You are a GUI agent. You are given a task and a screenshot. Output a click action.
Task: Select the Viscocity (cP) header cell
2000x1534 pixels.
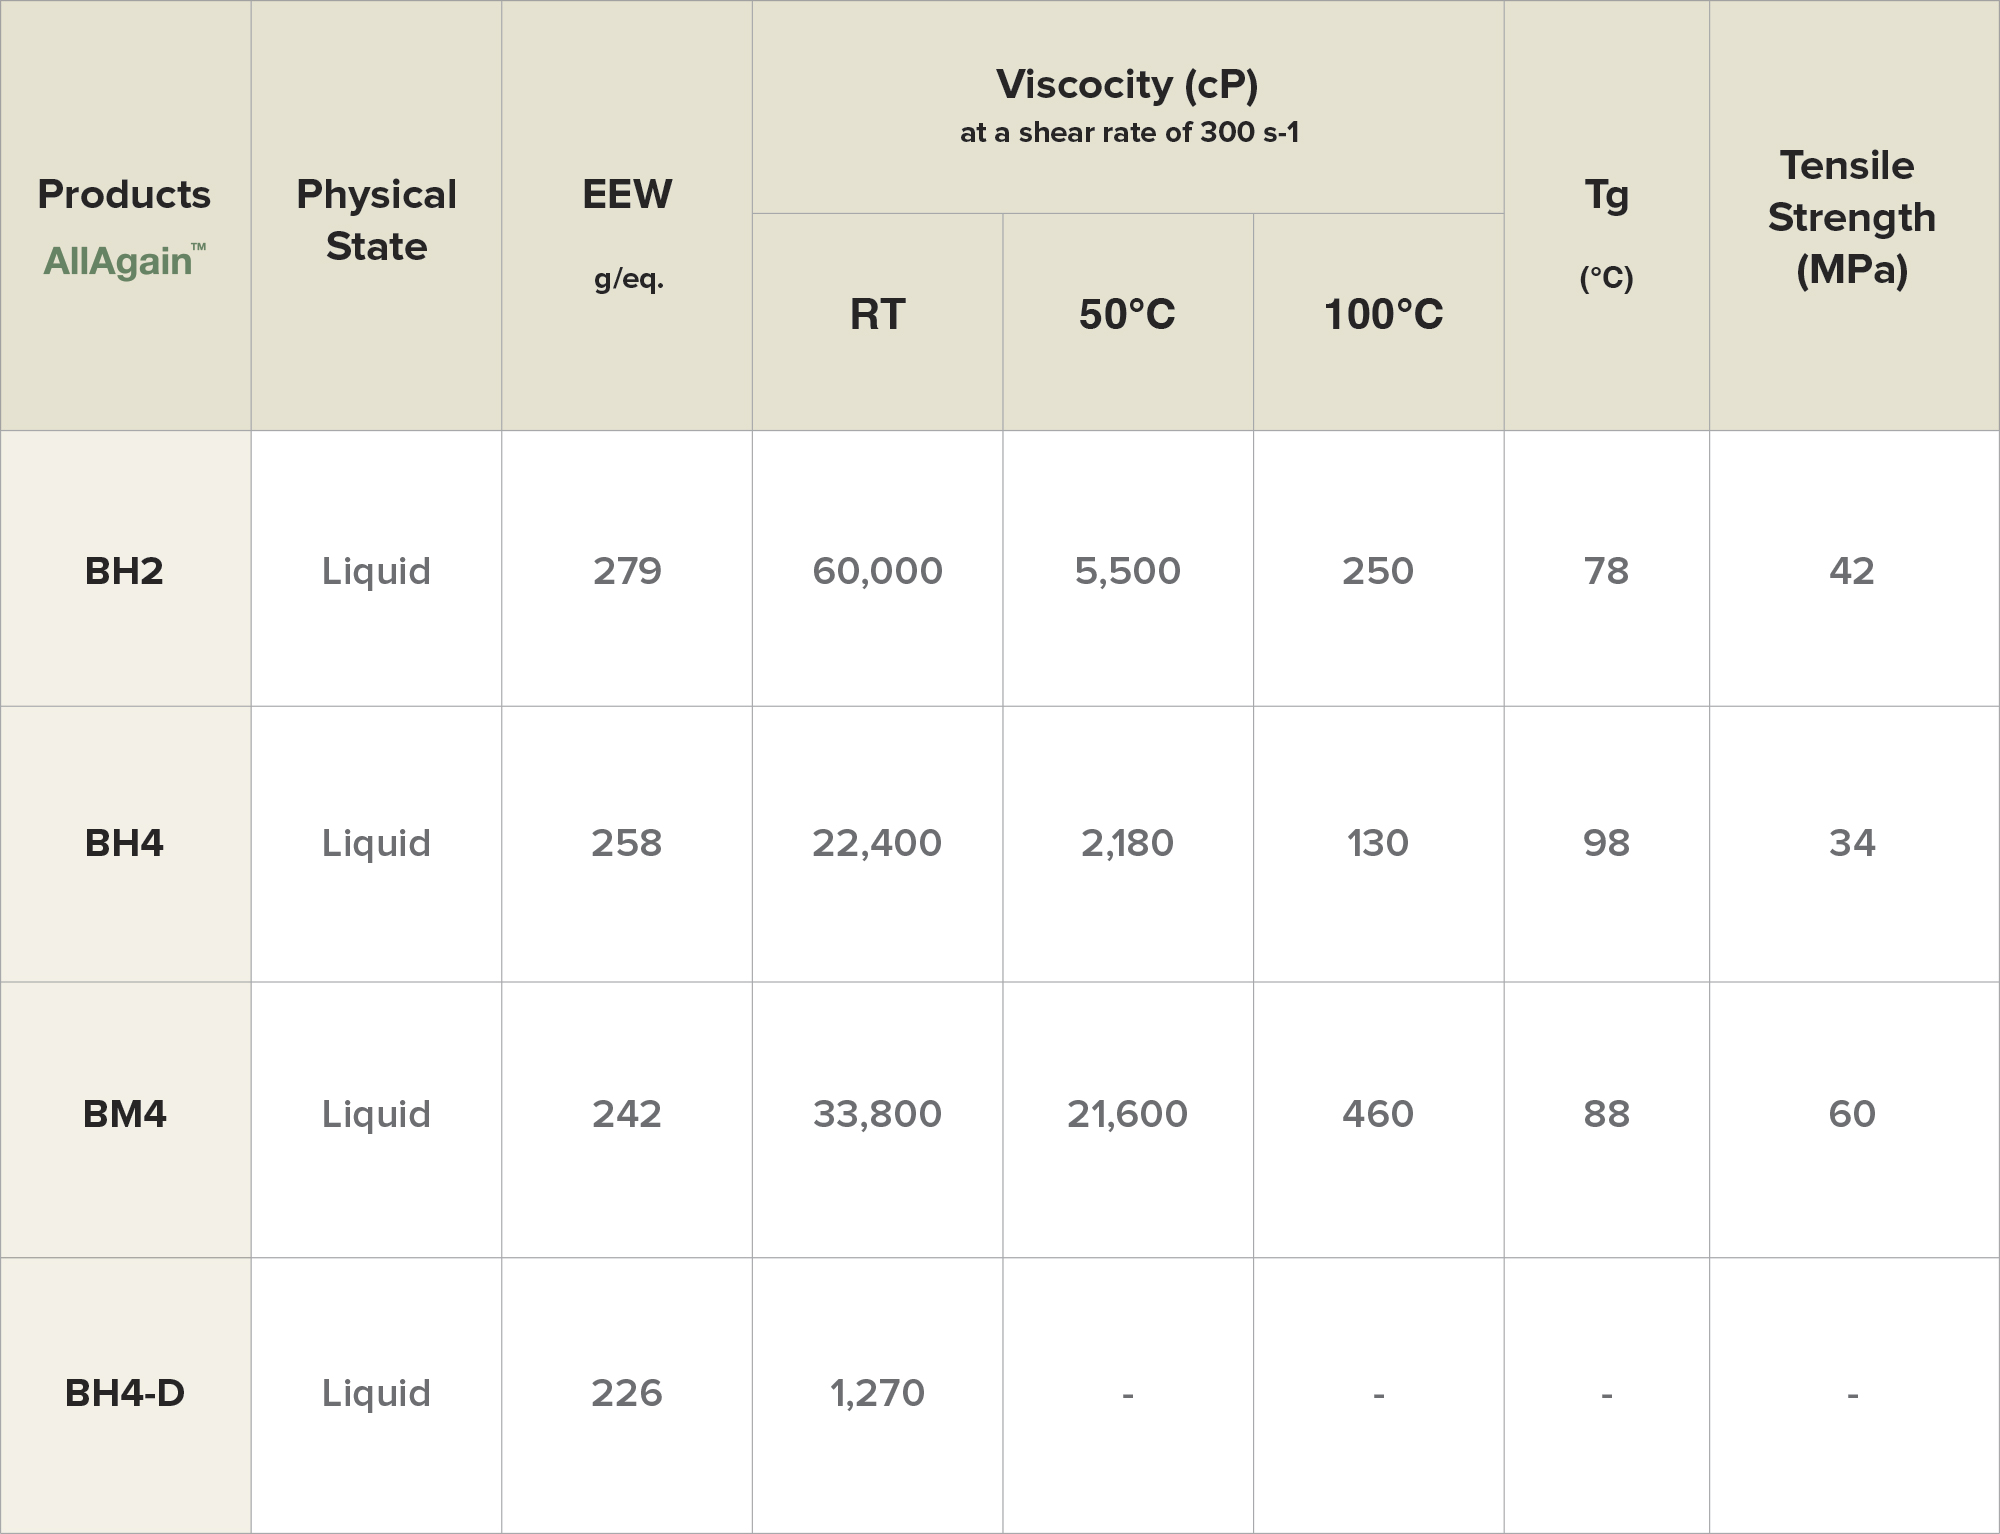coord(1127,86)
